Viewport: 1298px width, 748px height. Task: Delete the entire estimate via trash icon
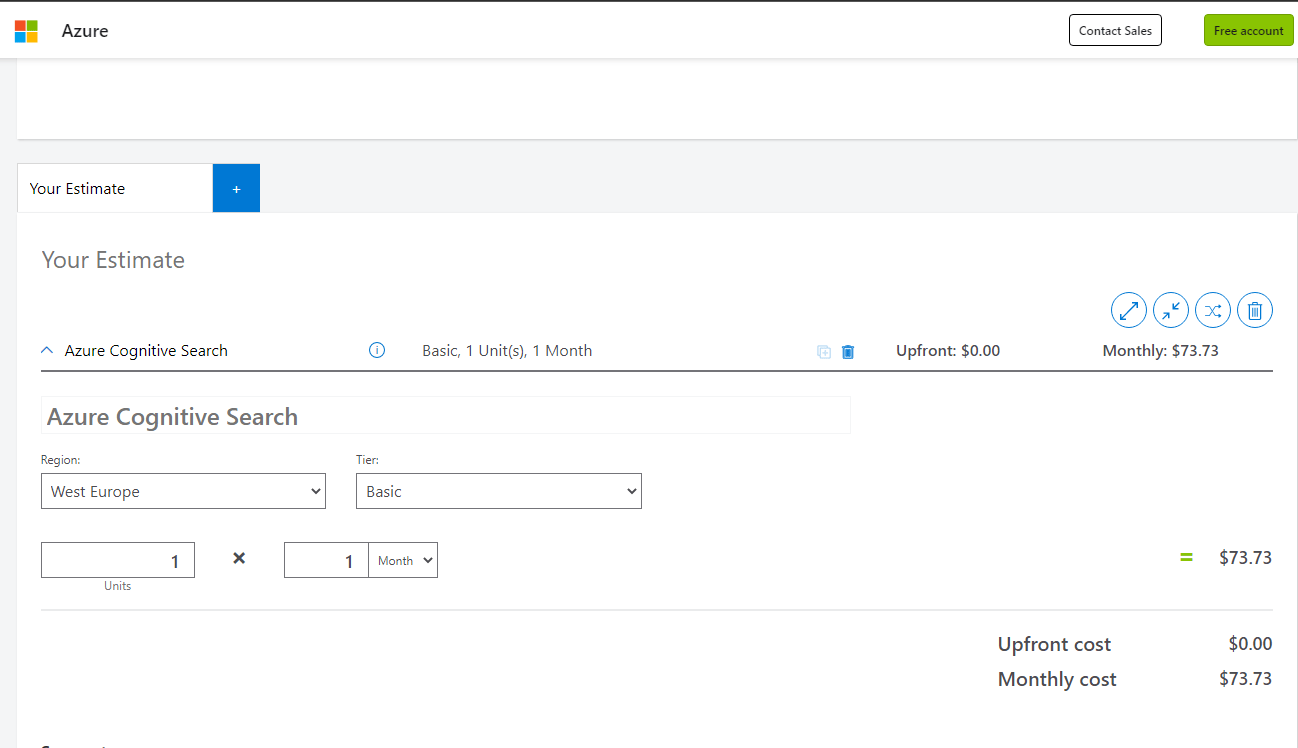coord(1254,310)
